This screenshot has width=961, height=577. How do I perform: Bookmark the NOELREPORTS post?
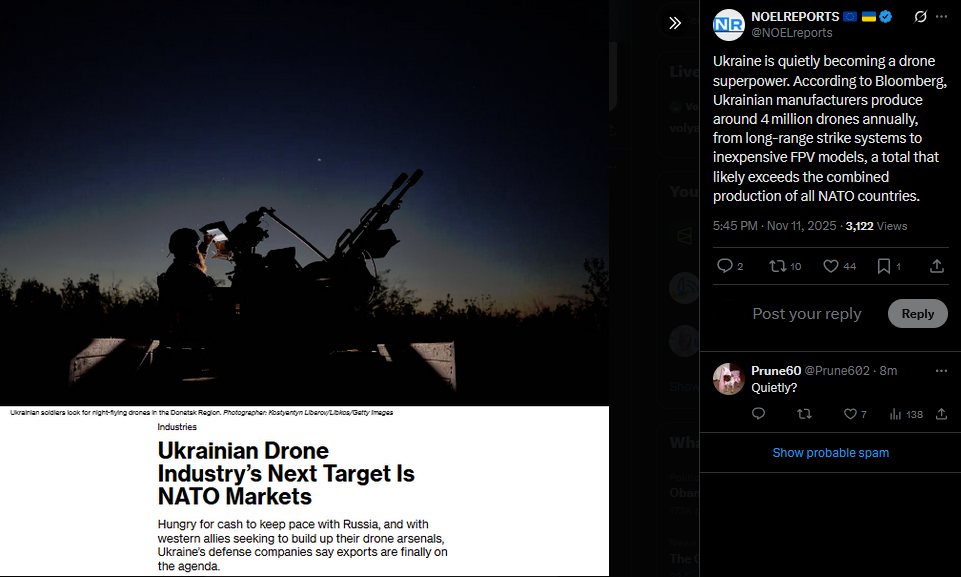point(884,266)
